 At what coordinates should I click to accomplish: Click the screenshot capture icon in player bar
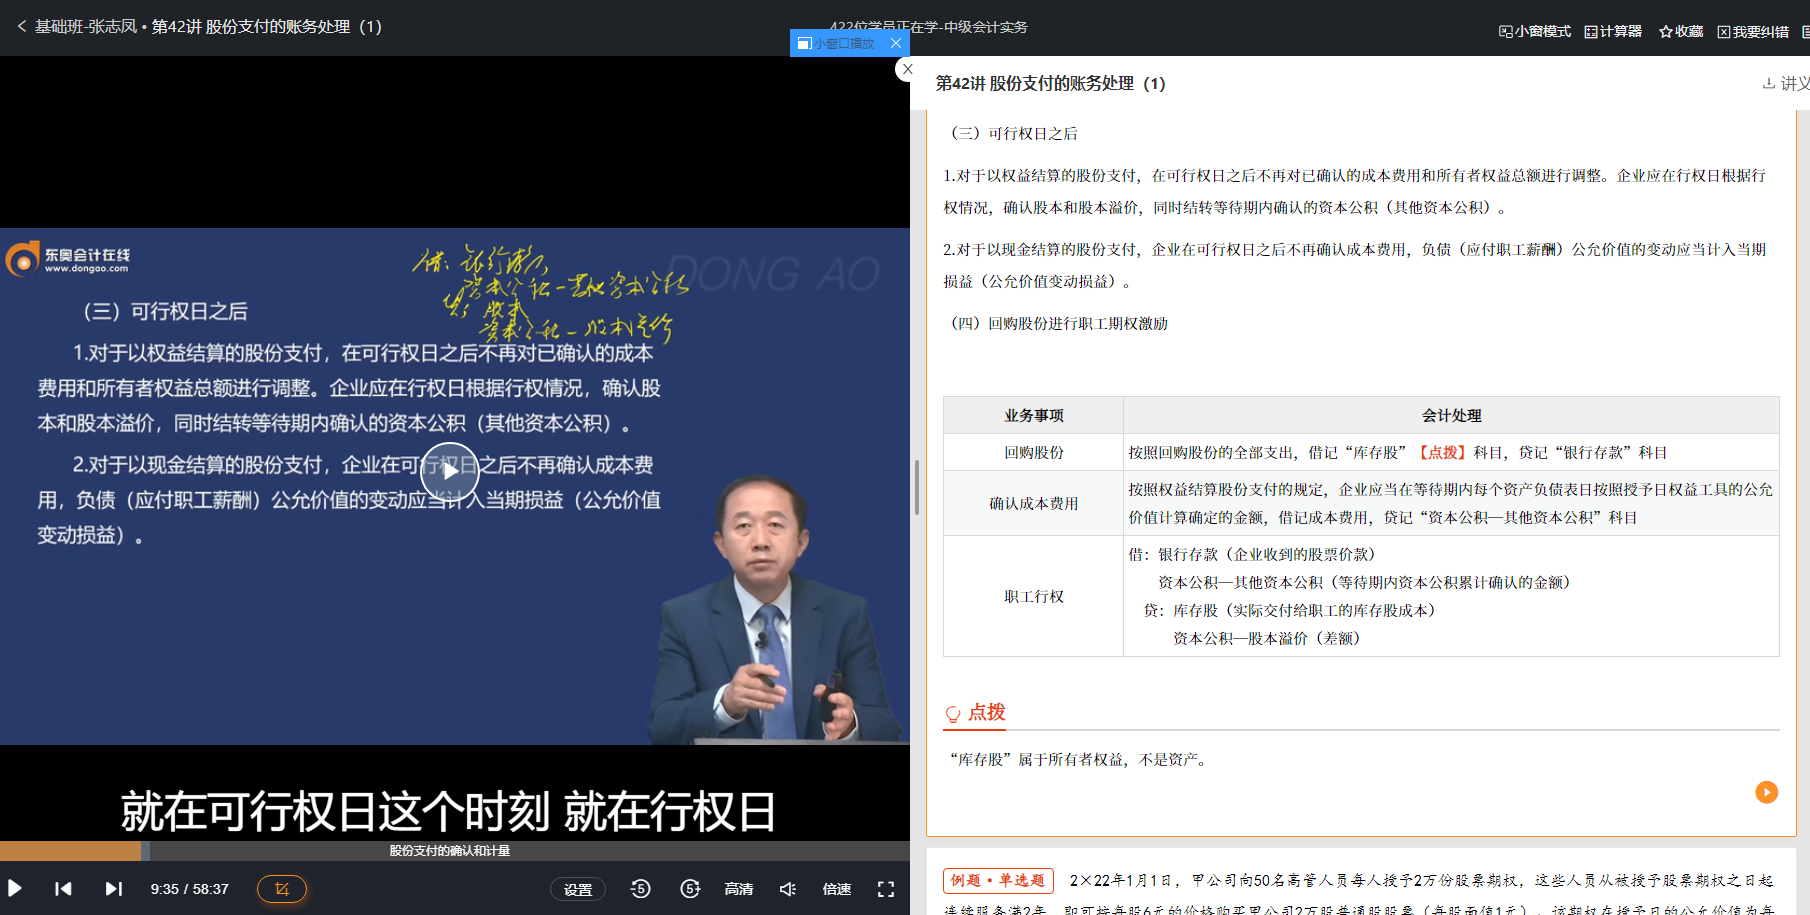coord(281,888)
